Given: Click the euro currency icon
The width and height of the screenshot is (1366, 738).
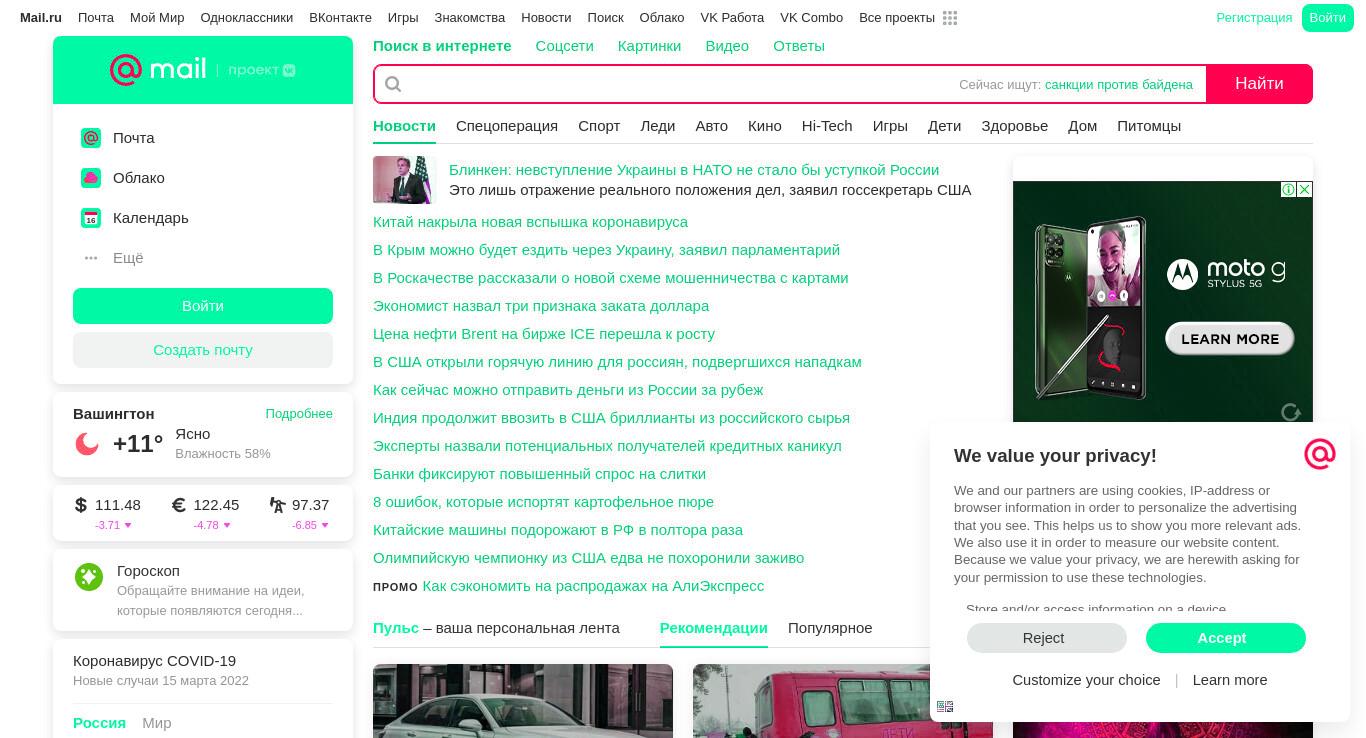Looking at the screenshot, I should 179,505.
